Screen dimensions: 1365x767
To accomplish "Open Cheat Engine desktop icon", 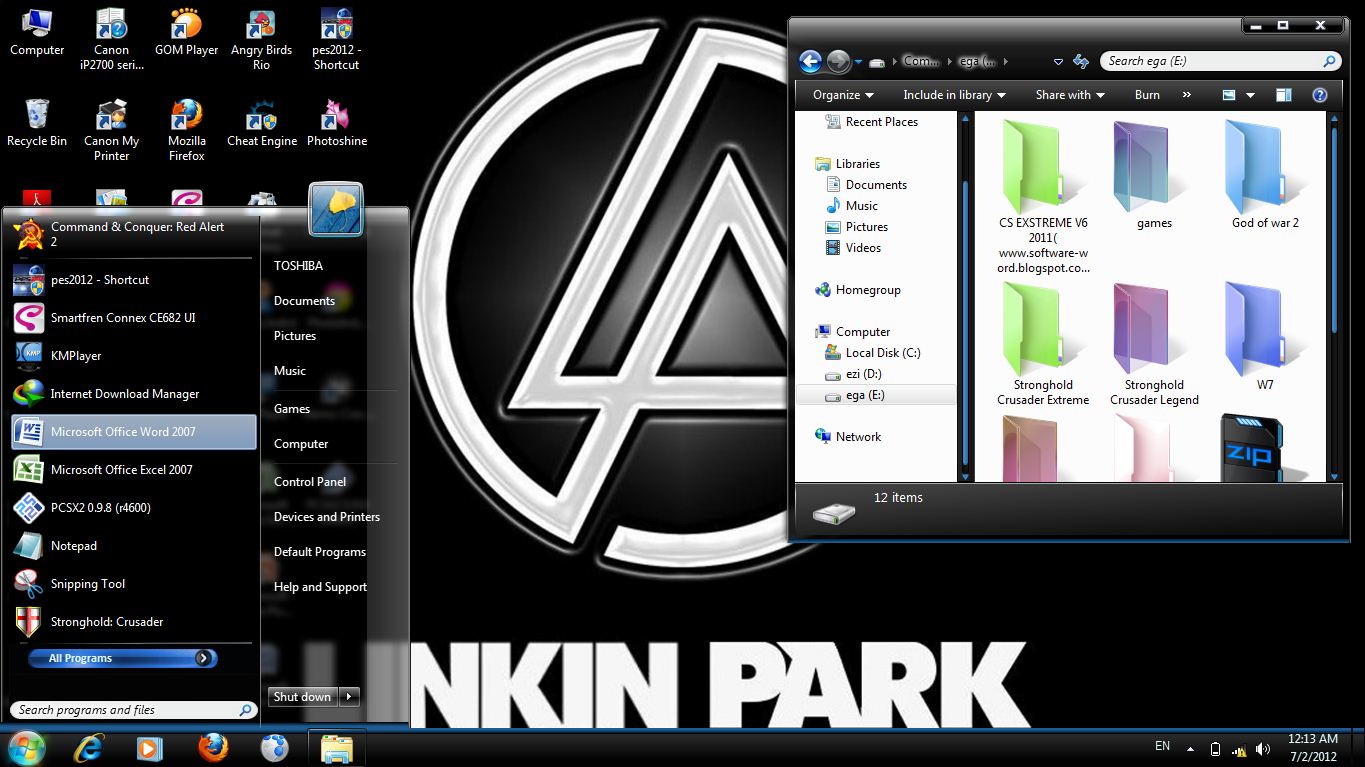I will (261, 123).
